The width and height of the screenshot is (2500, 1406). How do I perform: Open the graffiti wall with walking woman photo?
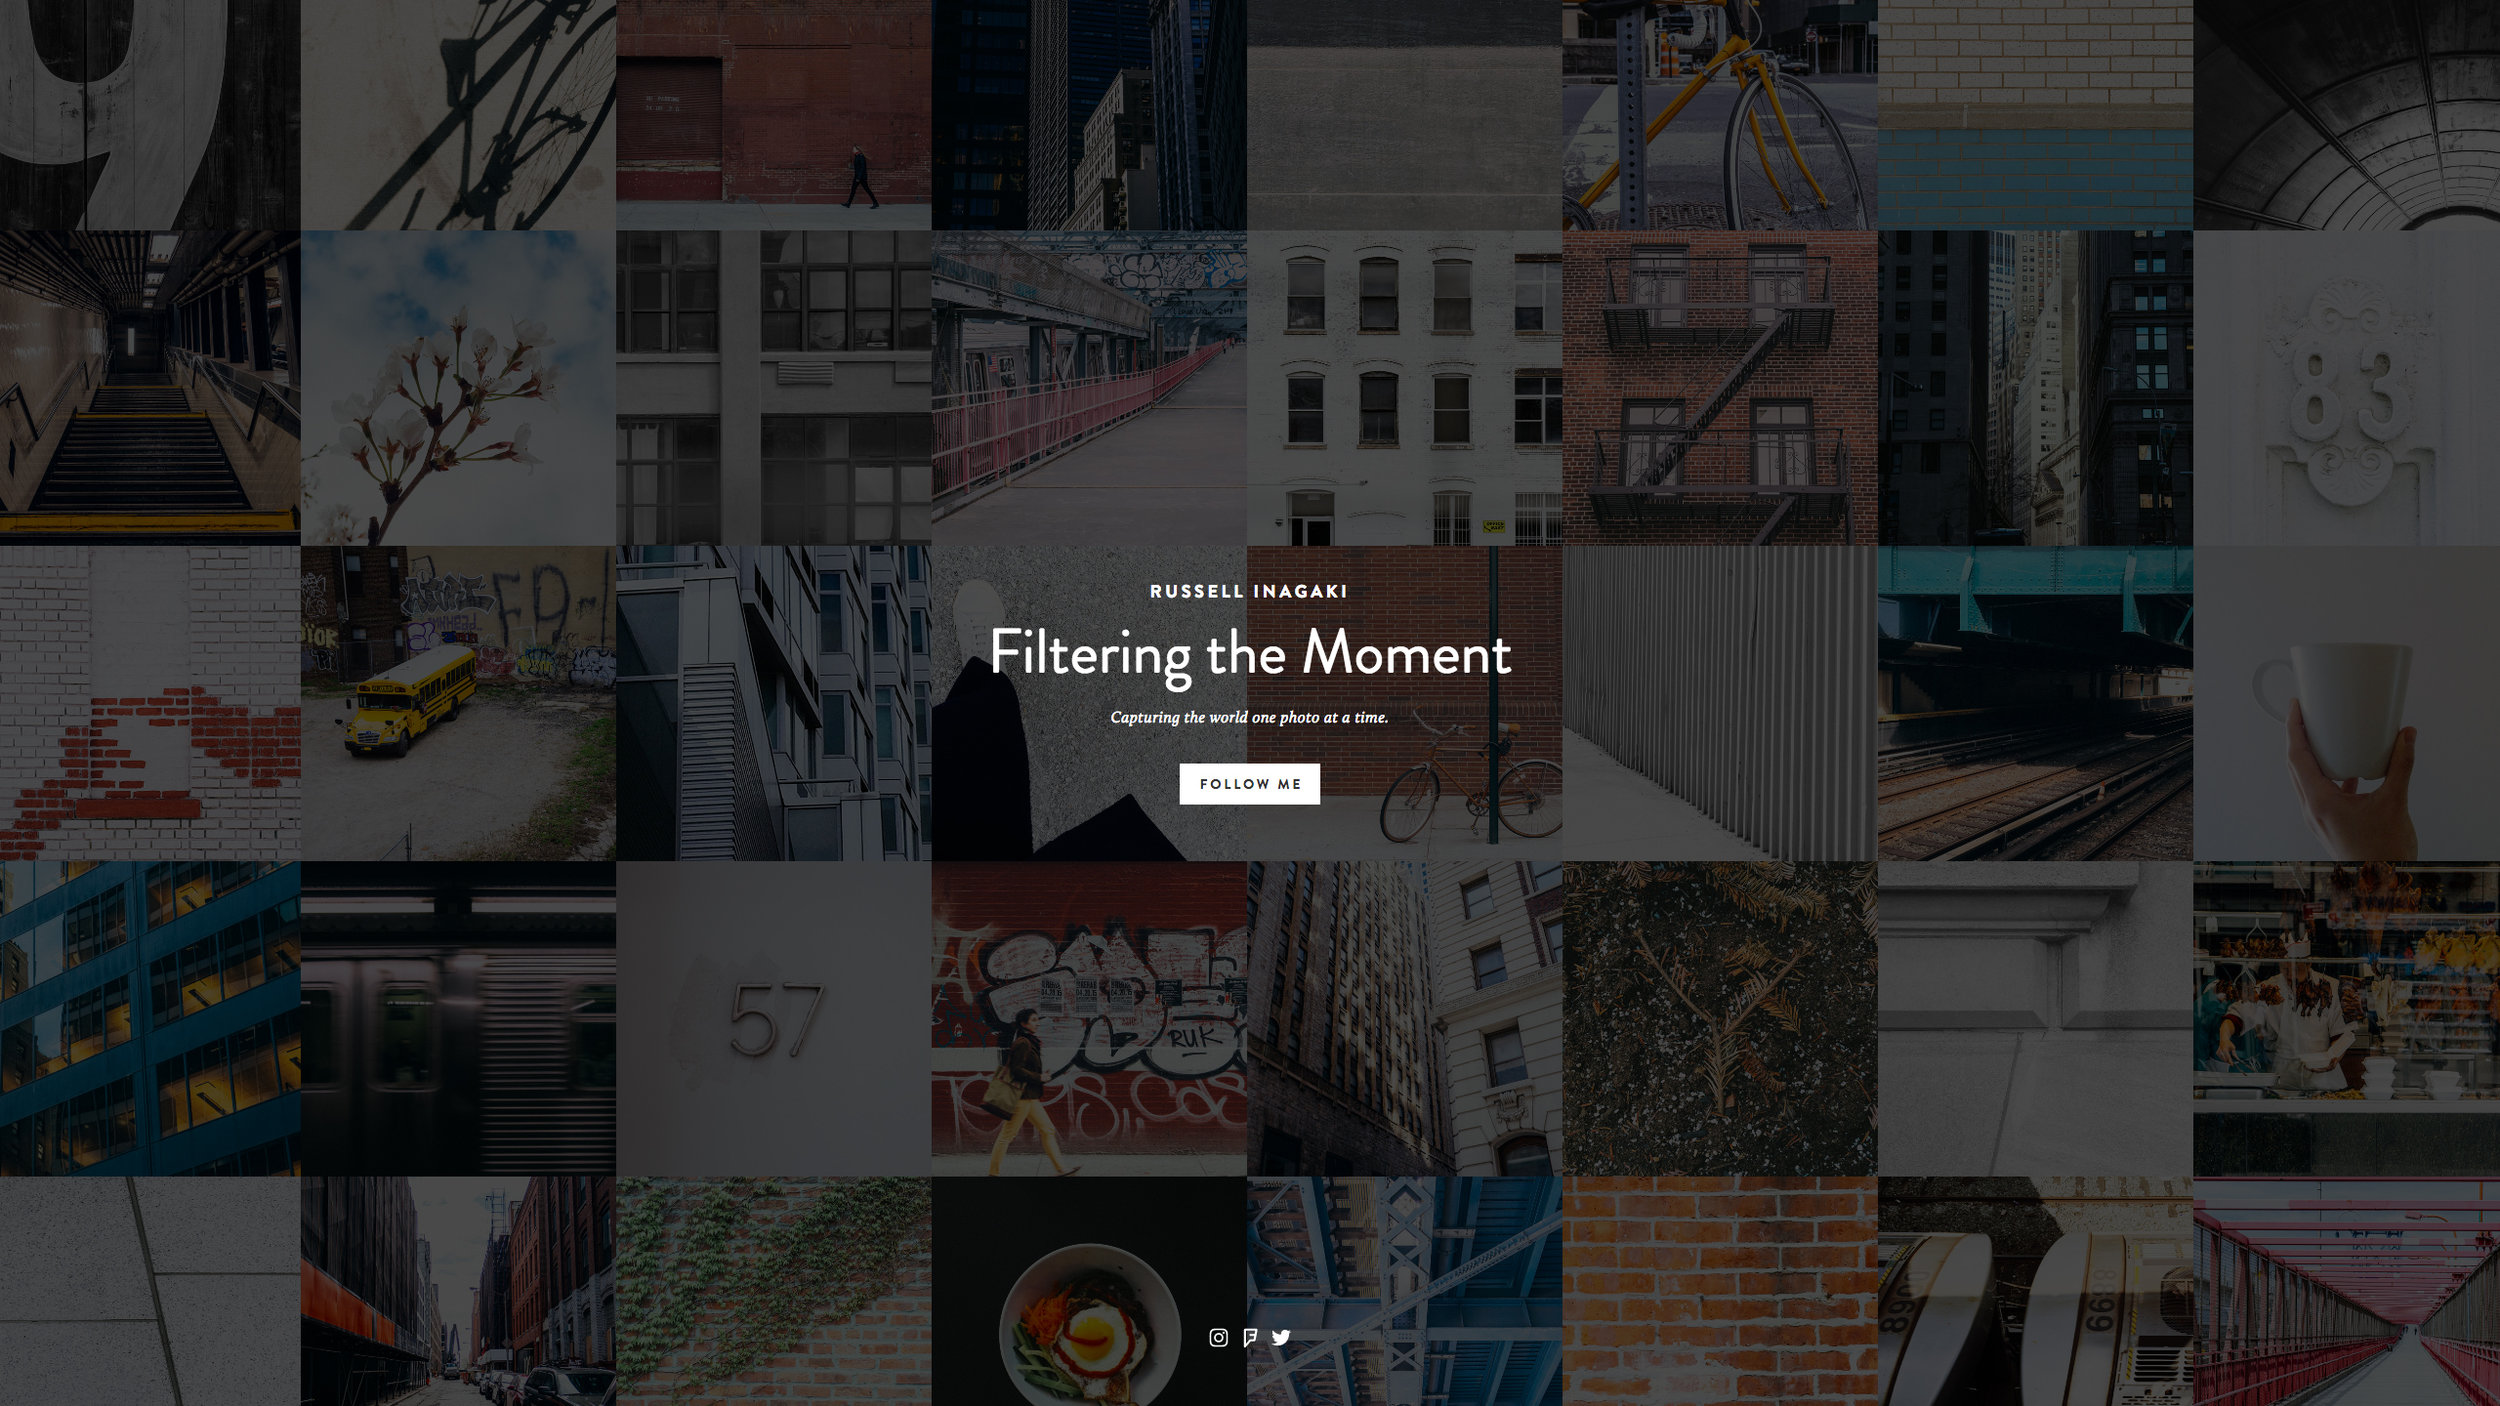pyautogui.click(x=1089, y=1019)
